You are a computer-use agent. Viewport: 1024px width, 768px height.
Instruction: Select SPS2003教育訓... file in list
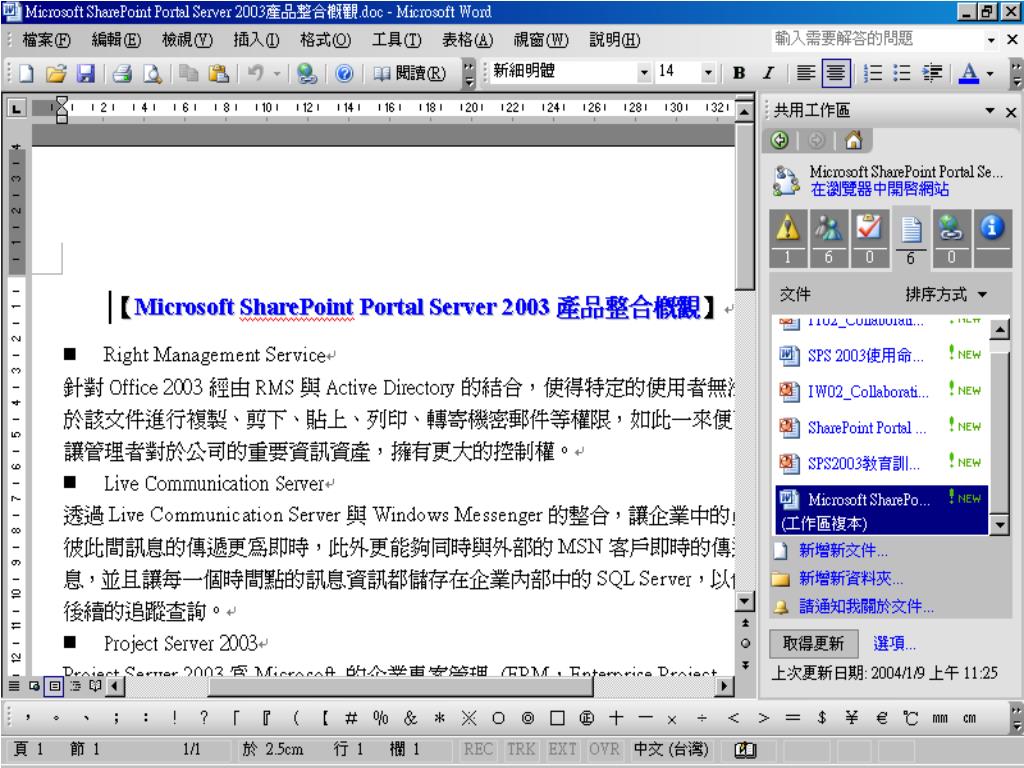point(880,463)
